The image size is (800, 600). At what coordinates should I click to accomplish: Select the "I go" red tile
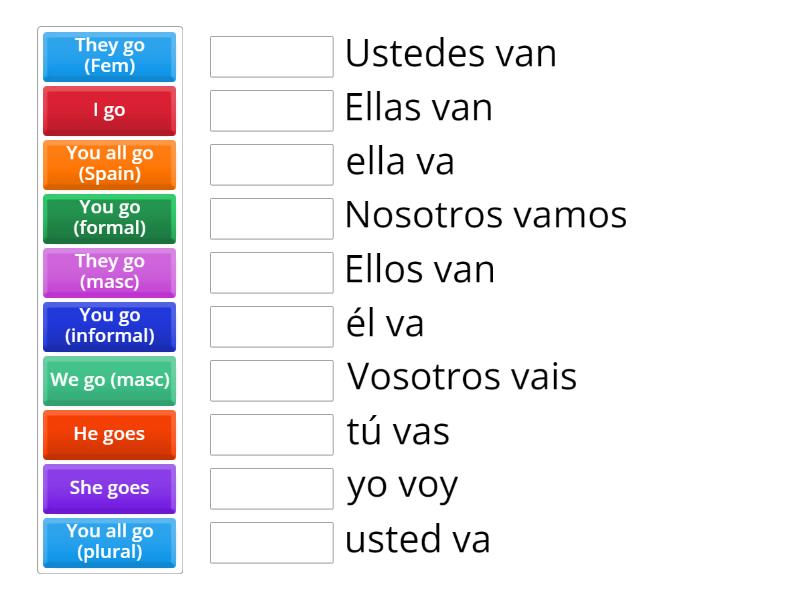pos(109,111)
